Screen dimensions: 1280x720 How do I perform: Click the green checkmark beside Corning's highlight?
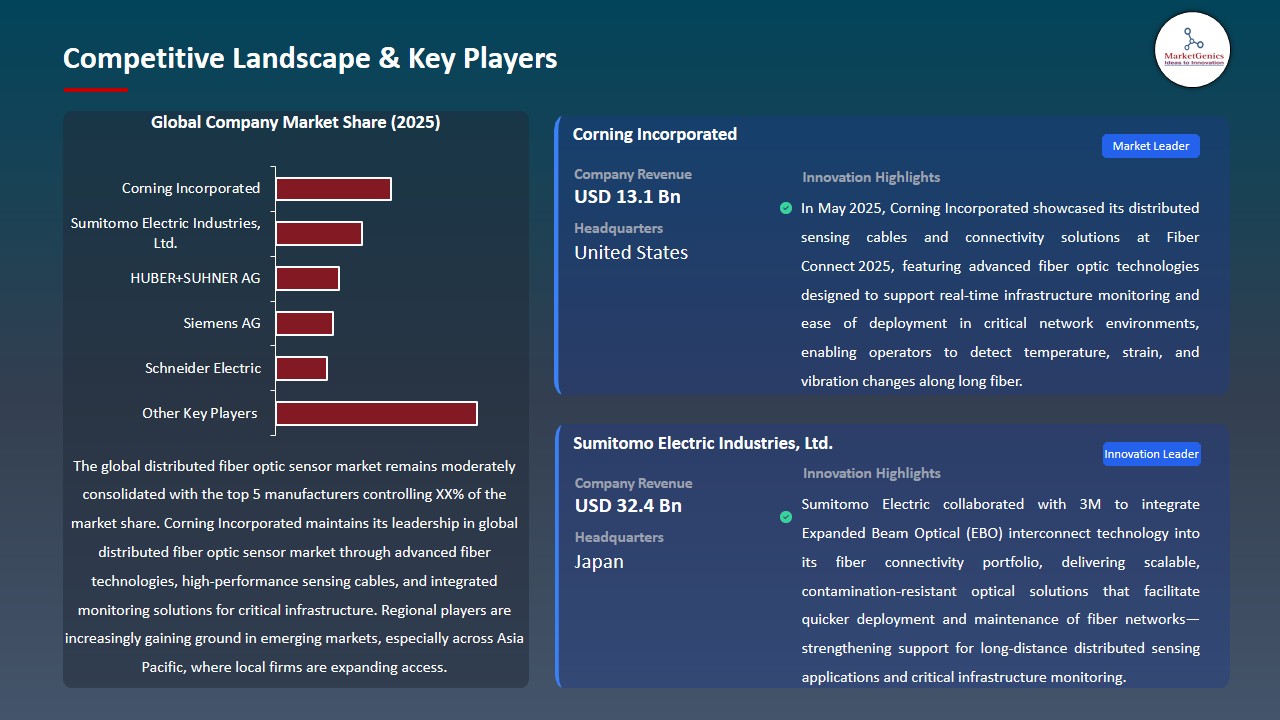coord(786,209)
